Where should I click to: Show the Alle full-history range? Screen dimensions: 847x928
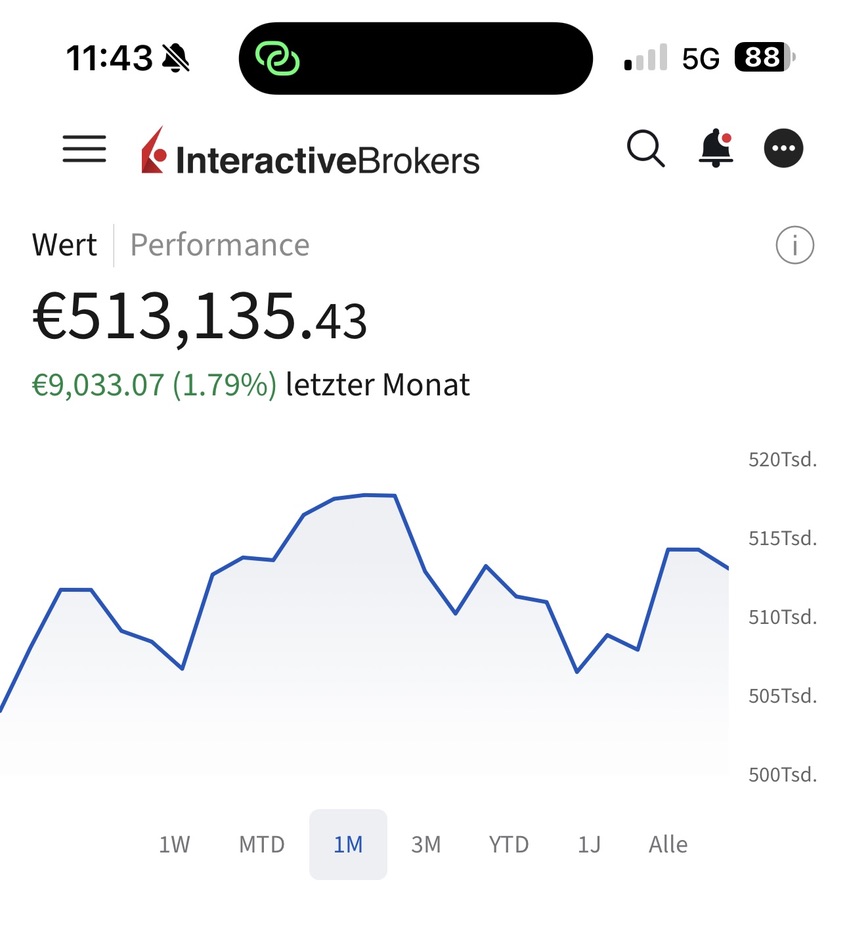668,845
